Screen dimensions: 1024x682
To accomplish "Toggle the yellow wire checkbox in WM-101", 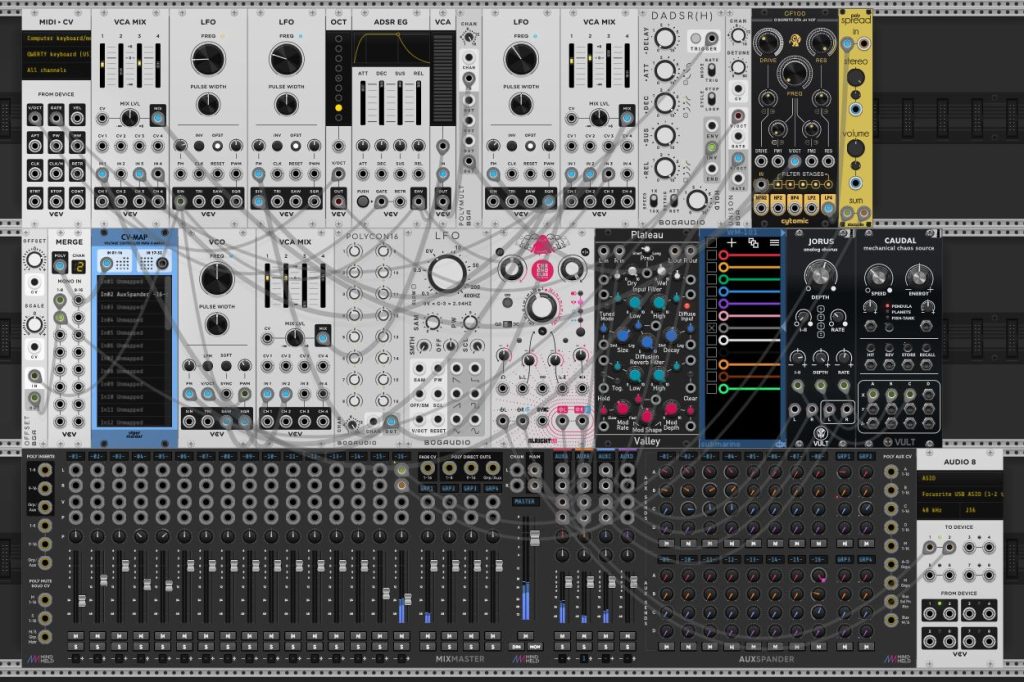I will pos(712,267).
